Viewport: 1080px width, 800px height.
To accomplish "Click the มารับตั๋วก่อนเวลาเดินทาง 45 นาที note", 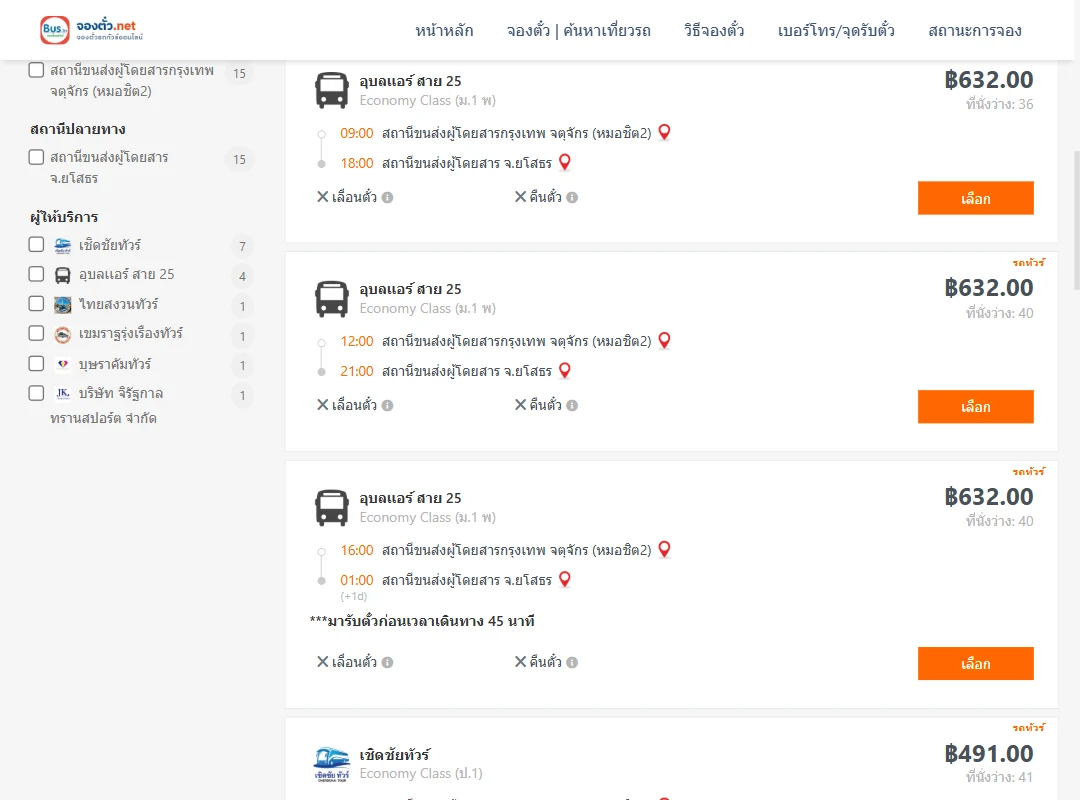I will click(x=422, y=621).
